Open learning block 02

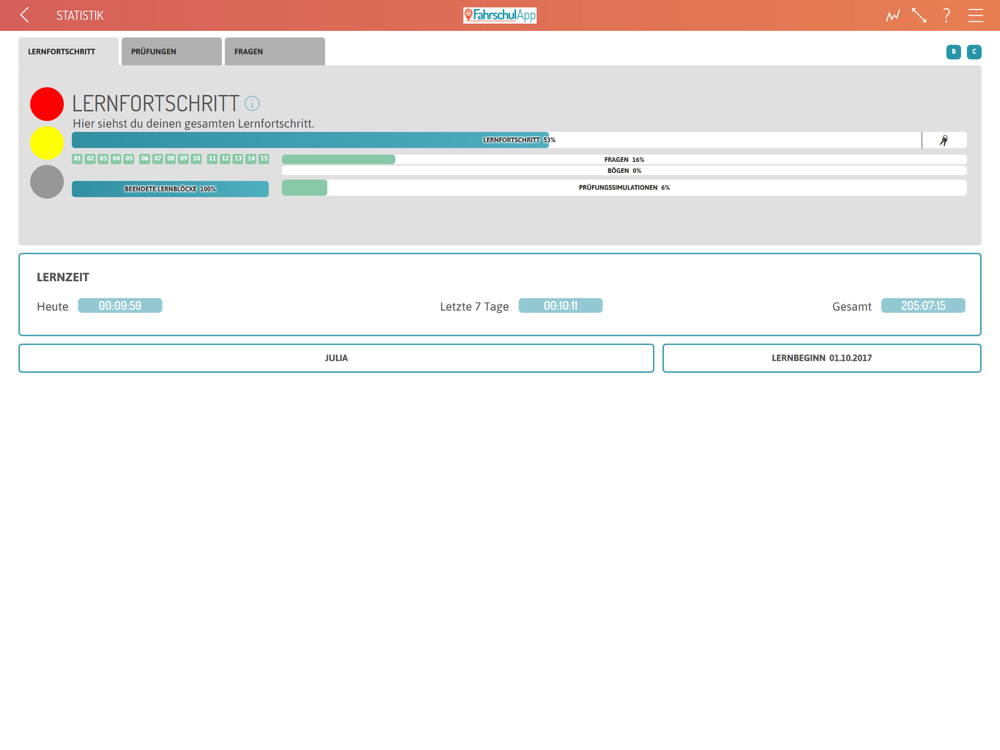coord(90,159)
